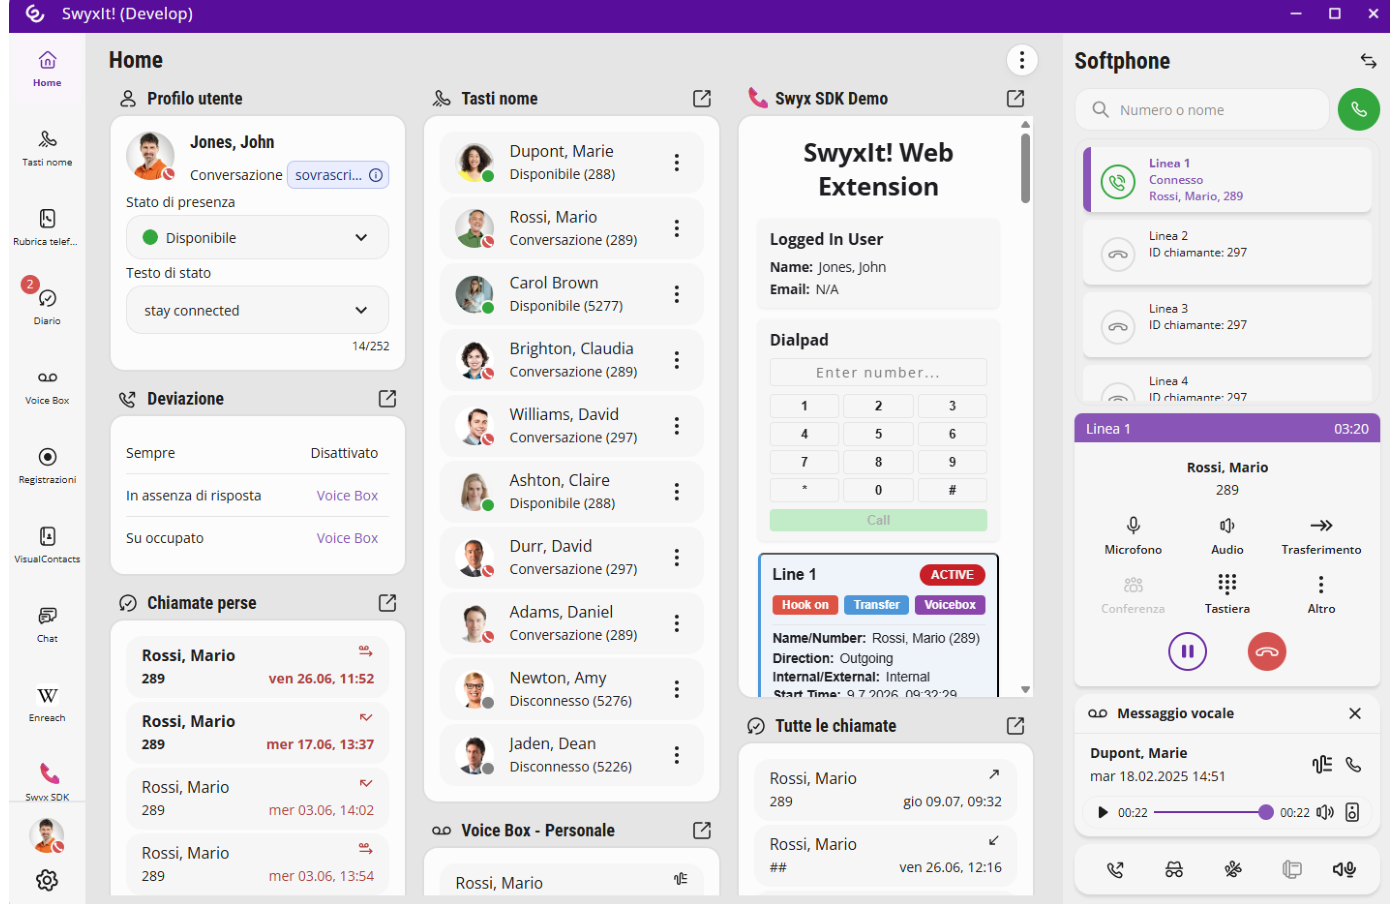Open options menu for Newton, Amy
The width and height of the screenshot is (1395, 904).
tap(677, 689)
